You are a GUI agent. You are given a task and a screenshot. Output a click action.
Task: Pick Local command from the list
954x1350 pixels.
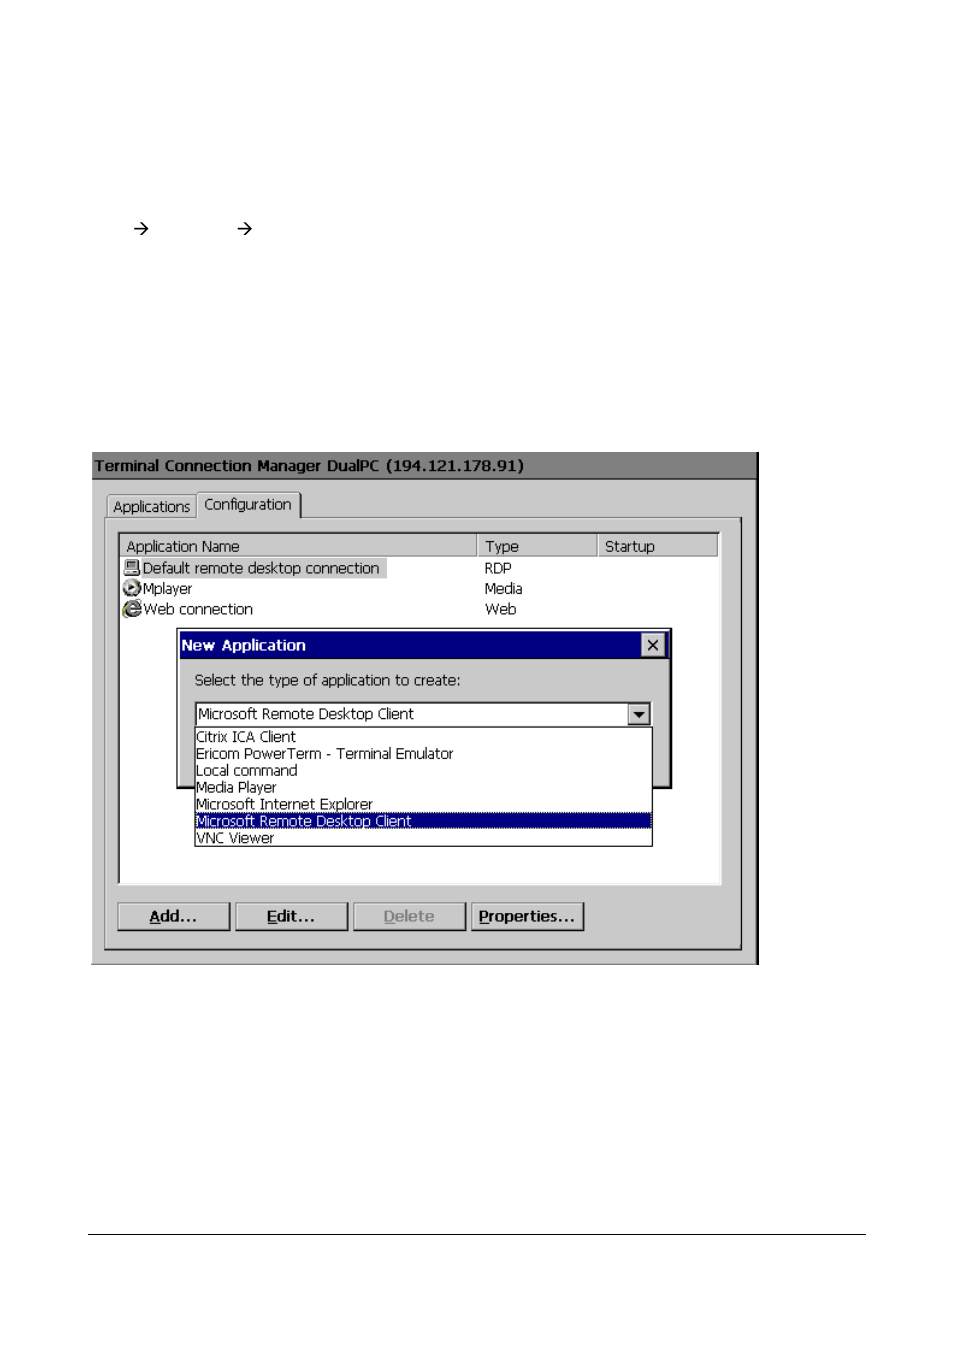(423, 771)
